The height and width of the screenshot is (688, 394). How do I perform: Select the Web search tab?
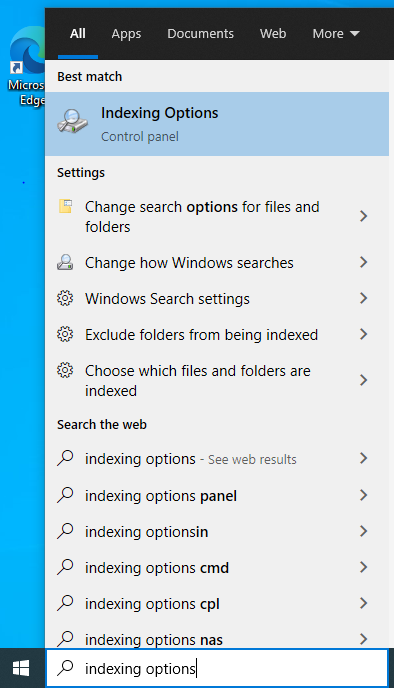pyautogui.click(x=273, y=33)
